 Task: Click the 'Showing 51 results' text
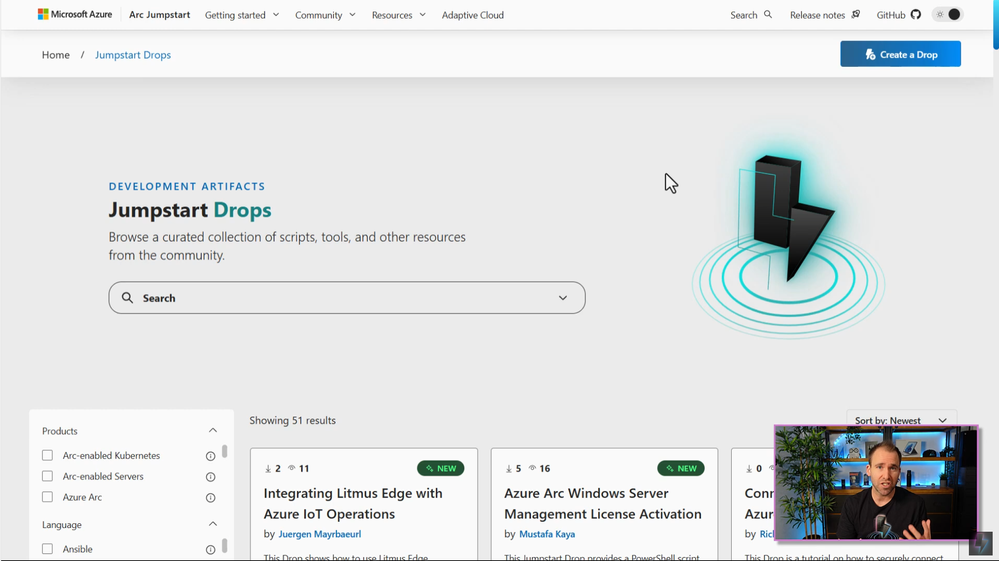[292, 420]
